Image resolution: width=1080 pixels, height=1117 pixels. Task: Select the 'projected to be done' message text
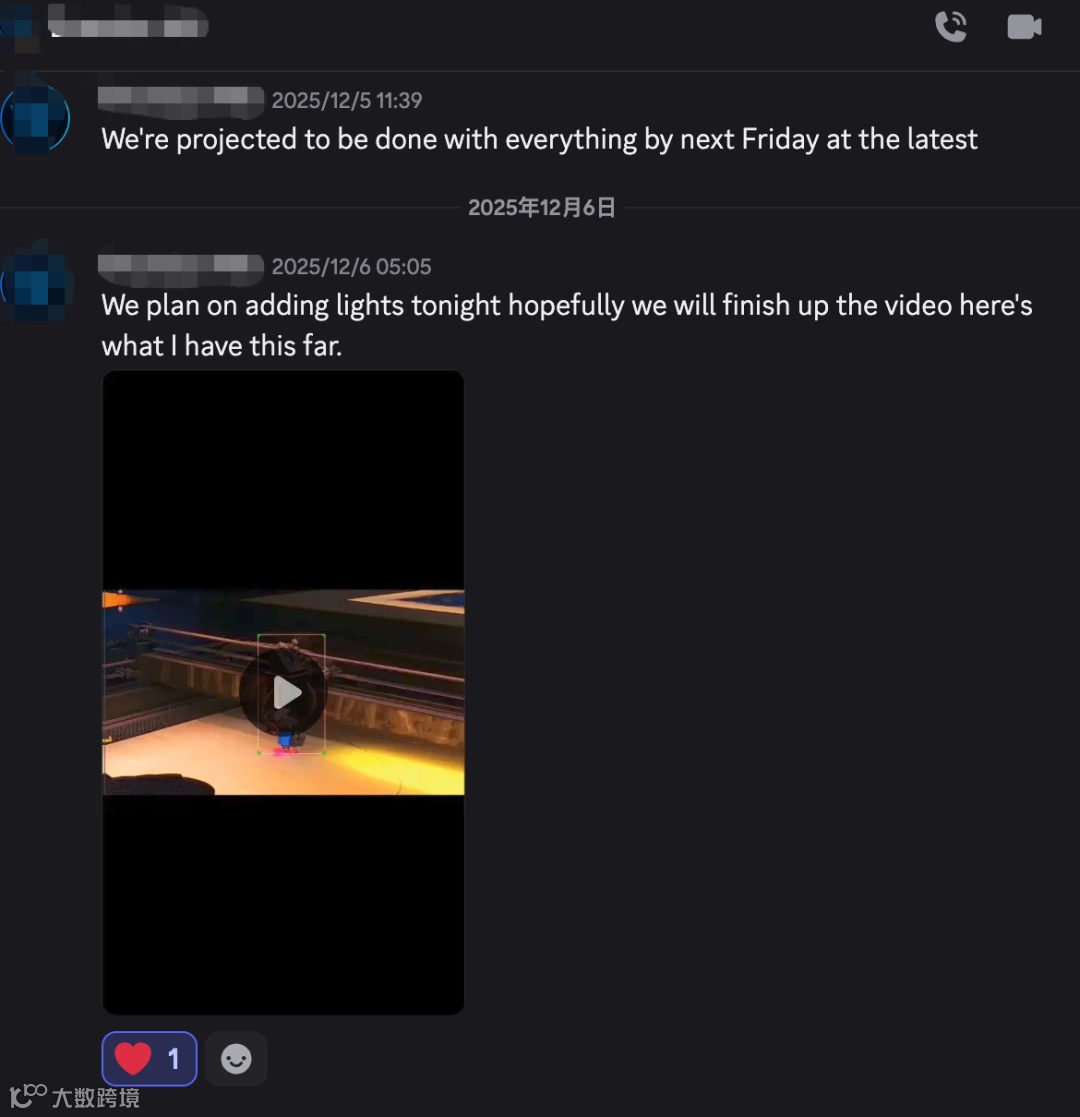pos(539,140)
